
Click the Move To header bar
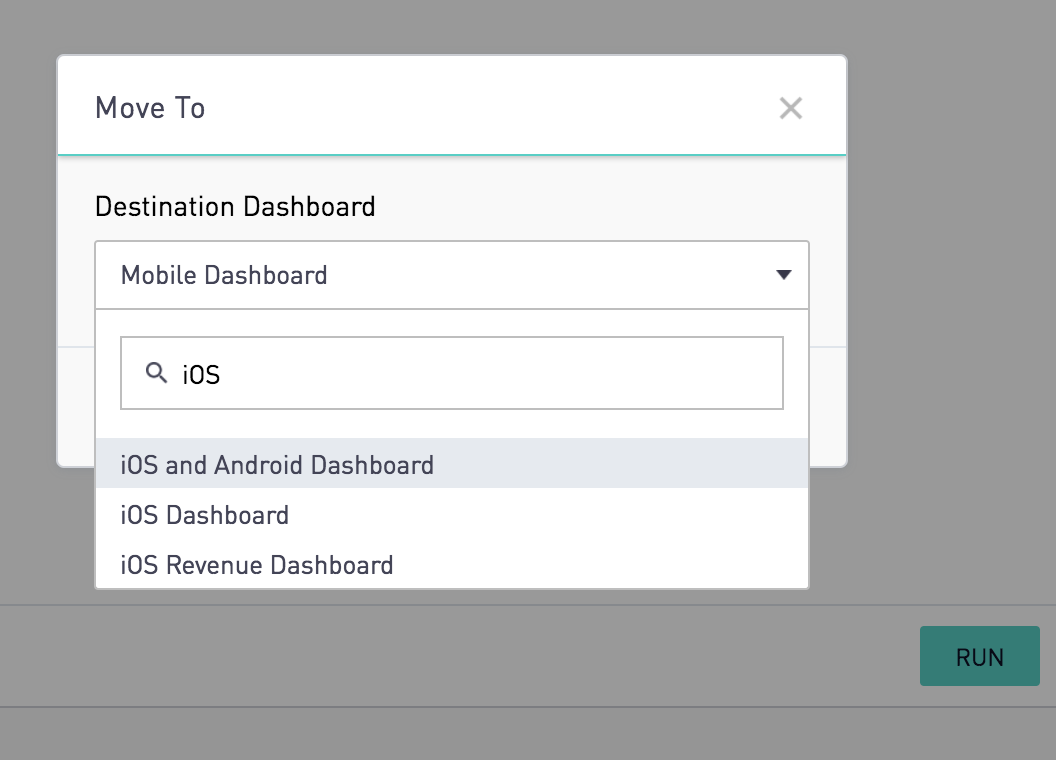pos(450,107)
